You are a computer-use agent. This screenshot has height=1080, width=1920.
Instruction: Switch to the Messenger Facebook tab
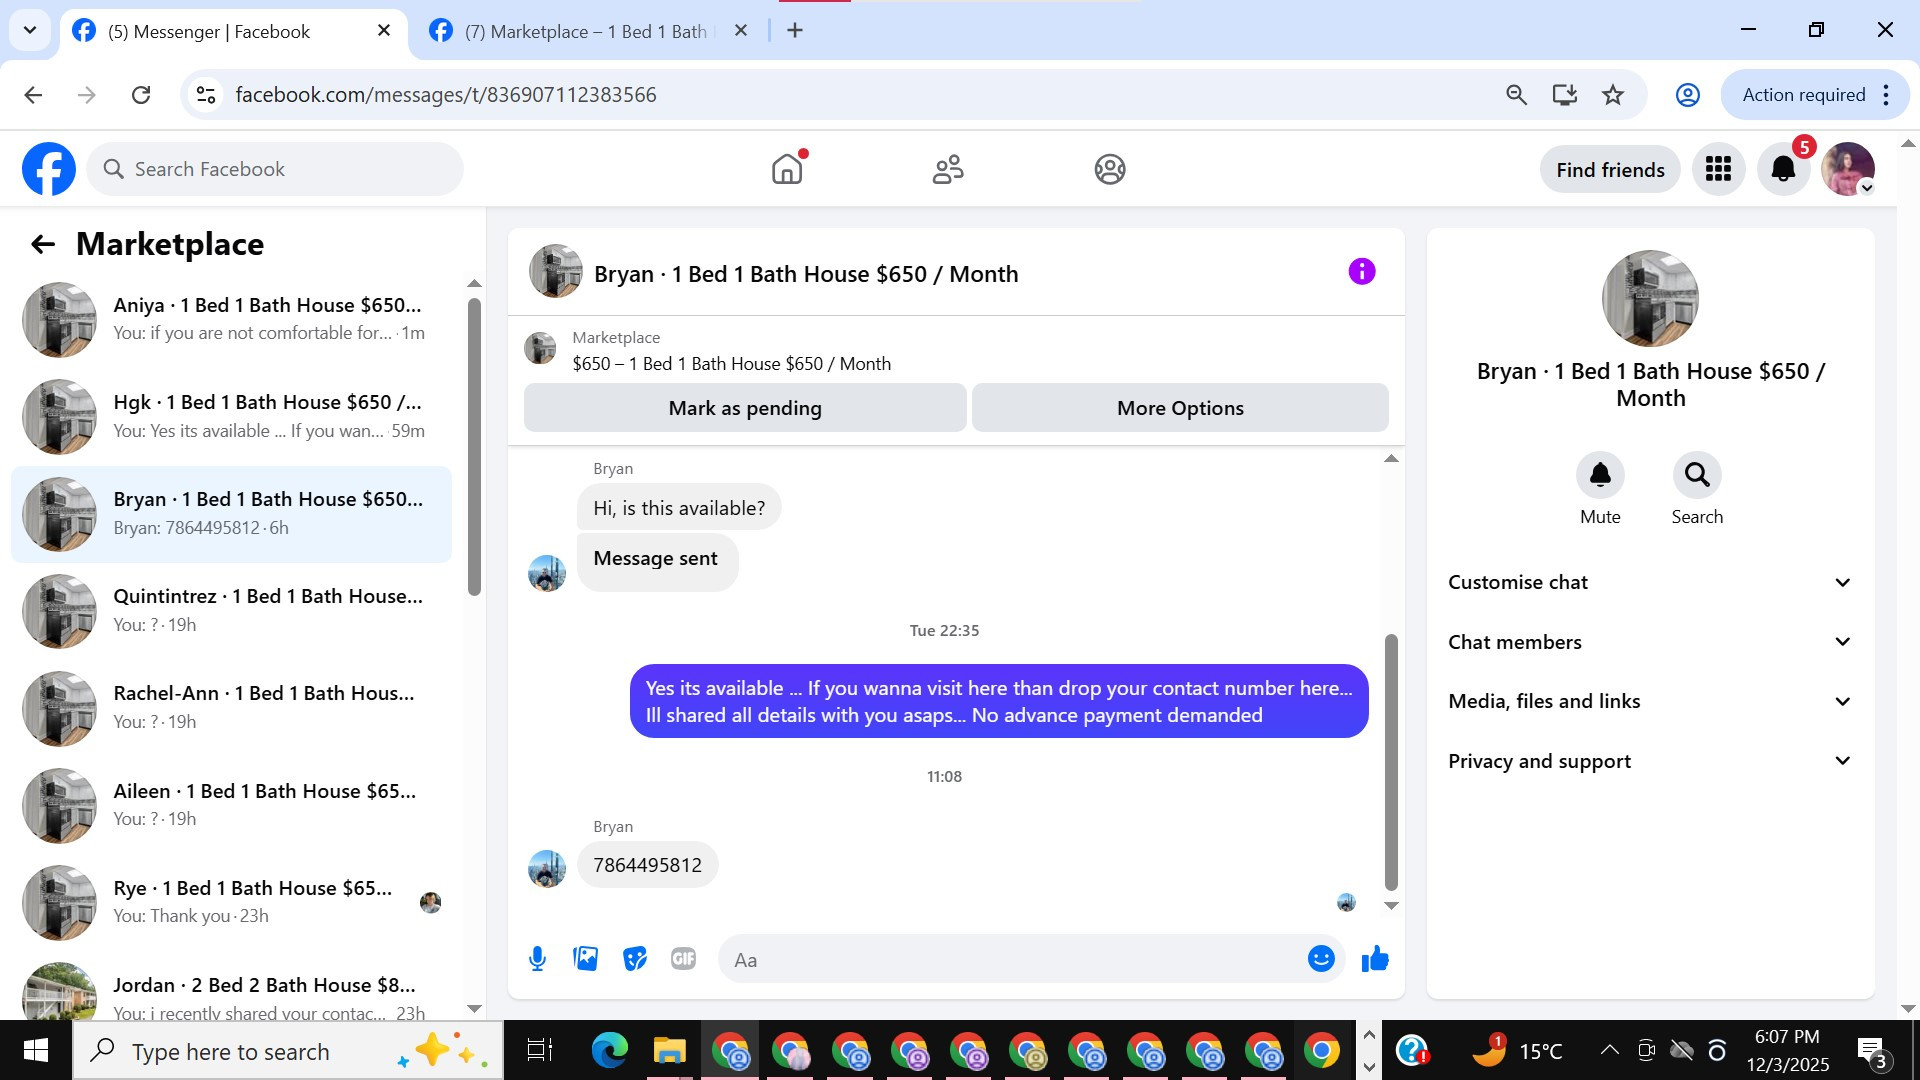233,31
